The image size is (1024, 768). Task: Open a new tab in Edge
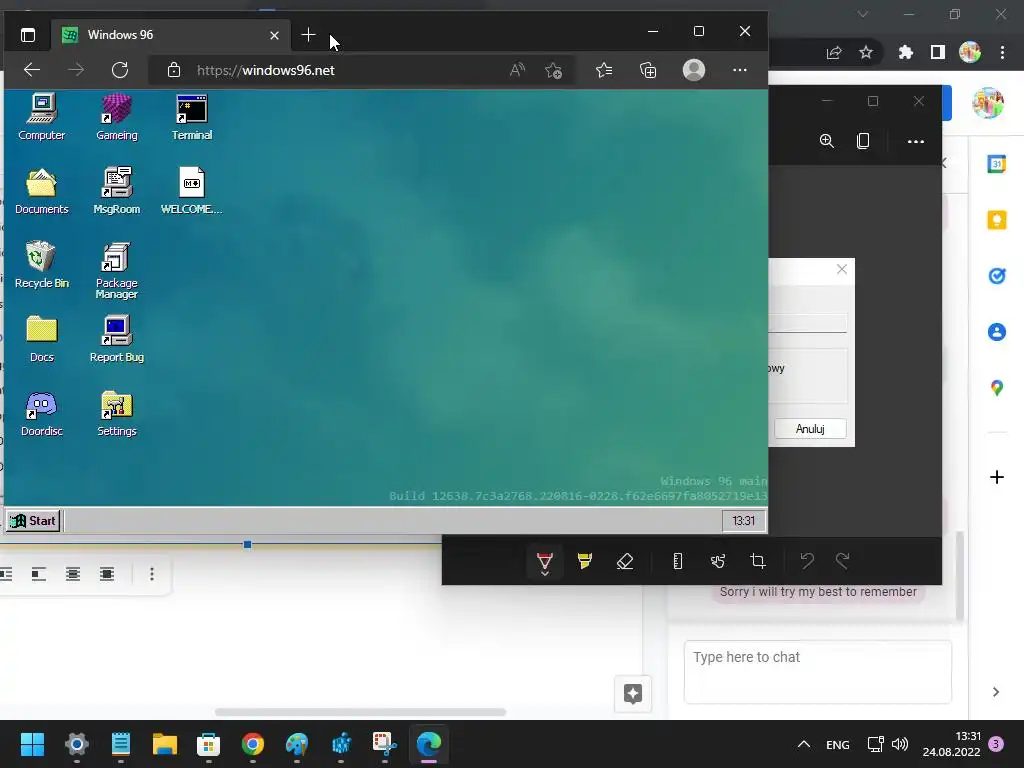point(308,35)
